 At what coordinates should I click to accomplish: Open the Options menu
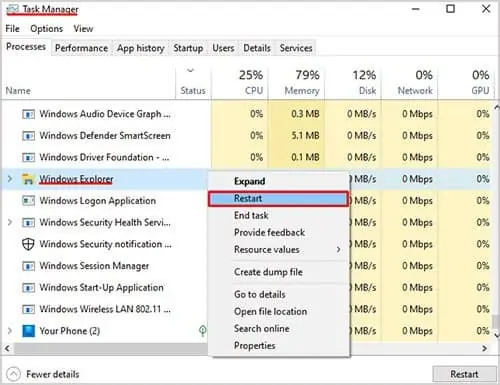click(x=46, y=29)
